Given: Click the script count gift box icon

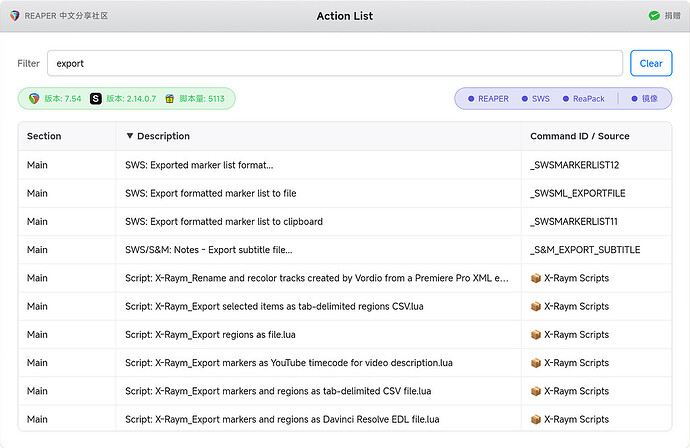Looking at the screenshot, I should [x=170, y=99].
